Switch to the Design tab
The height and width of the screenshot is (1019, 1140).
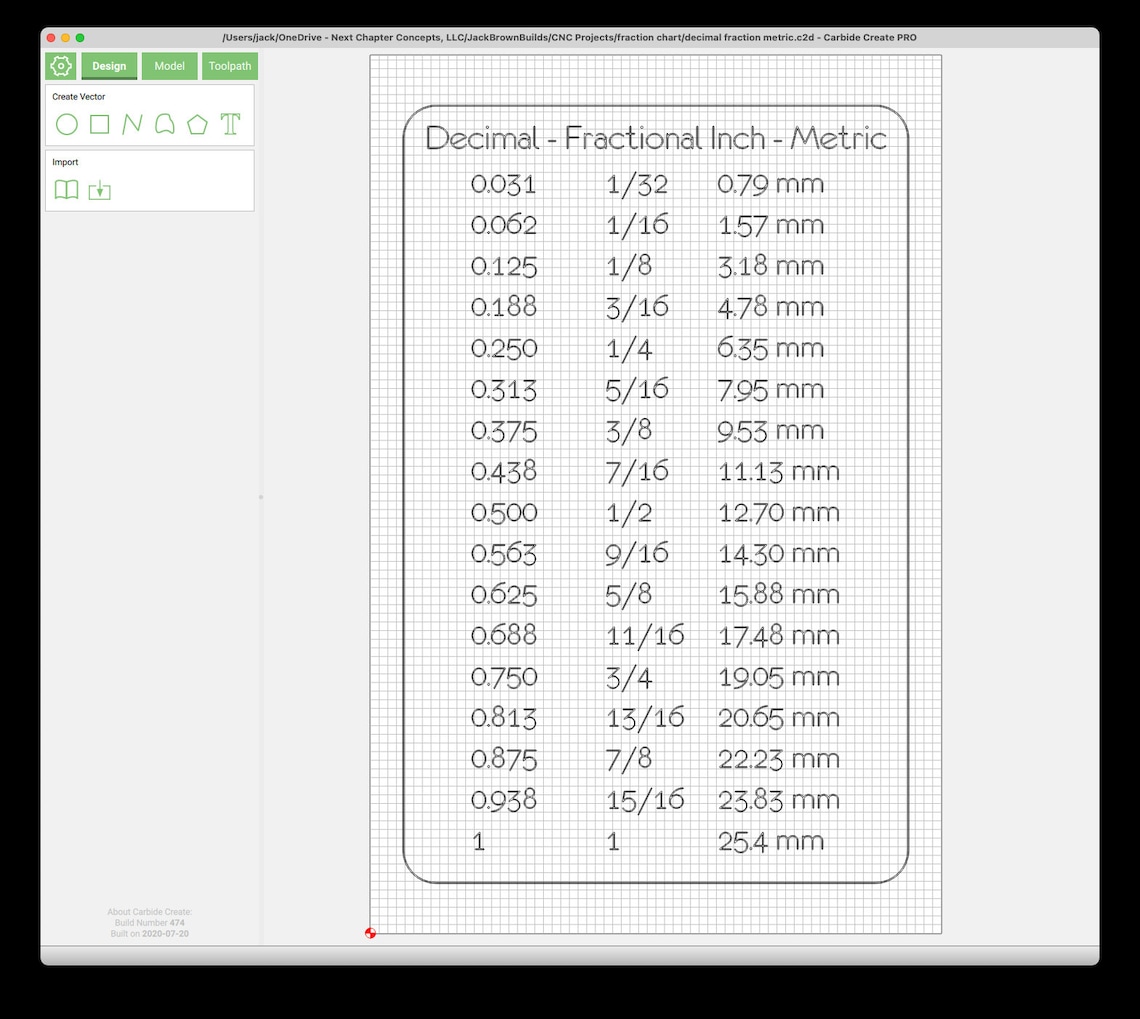(x=109, y=66)
